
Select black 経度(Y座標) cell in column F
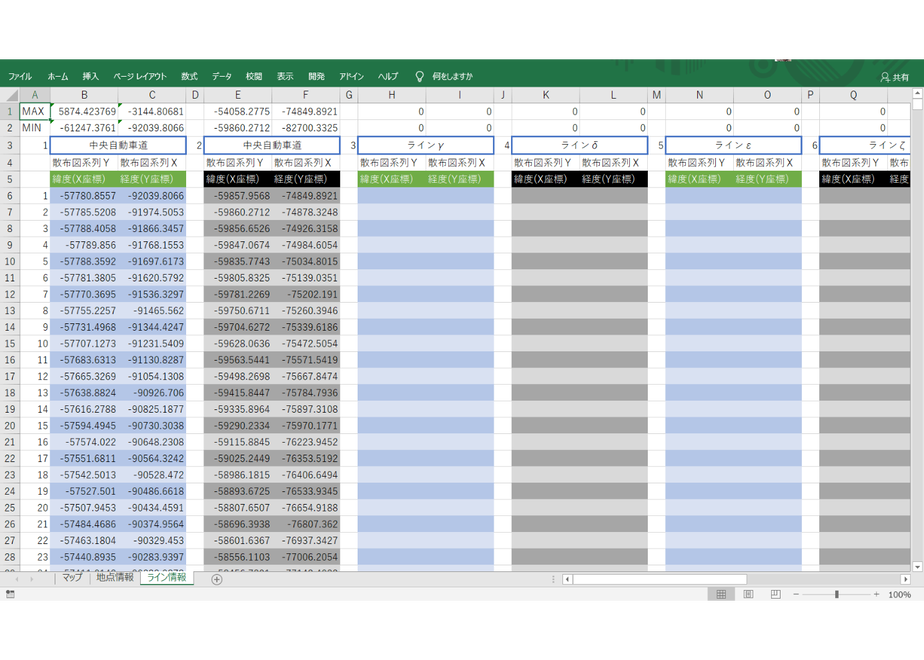click(305, 179)
